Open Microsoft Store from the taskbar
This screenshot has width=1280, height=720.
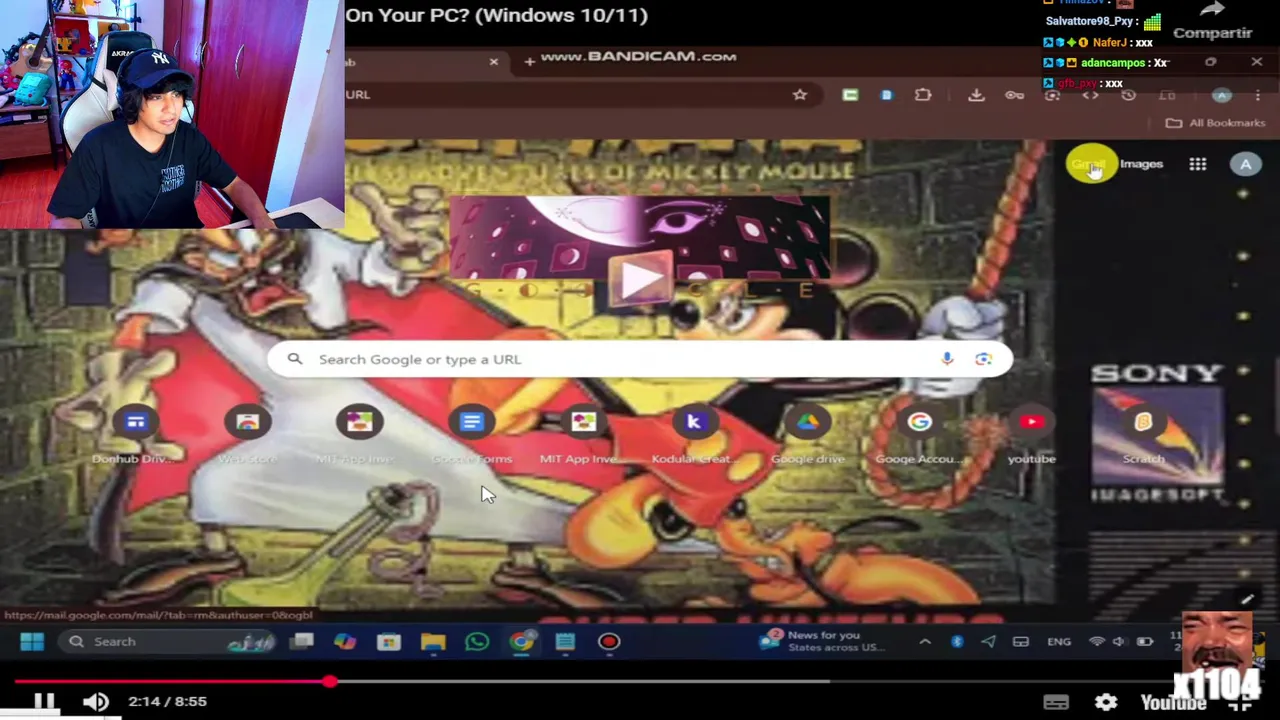[x=389, y=642]
